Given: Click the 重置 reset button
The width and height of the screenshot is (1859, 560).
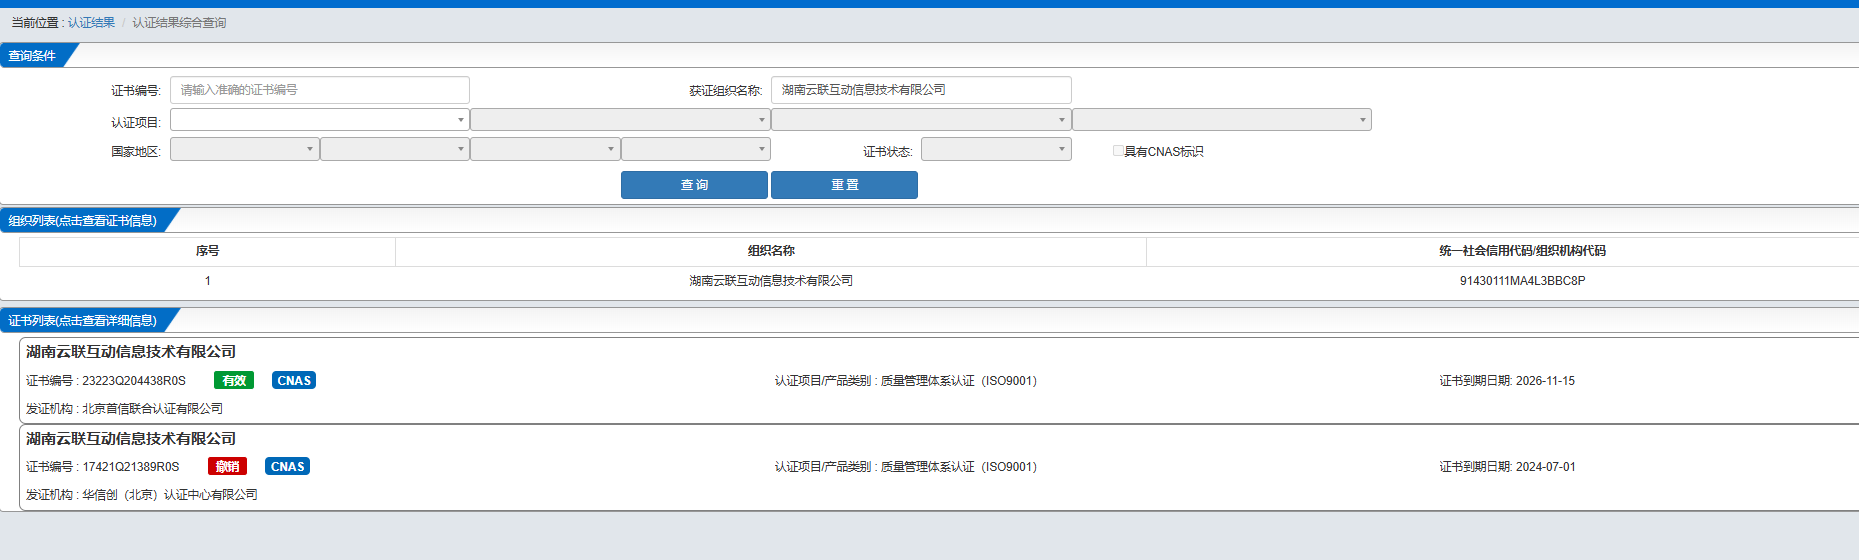Looking at the screenshot, I should point(844,185).
